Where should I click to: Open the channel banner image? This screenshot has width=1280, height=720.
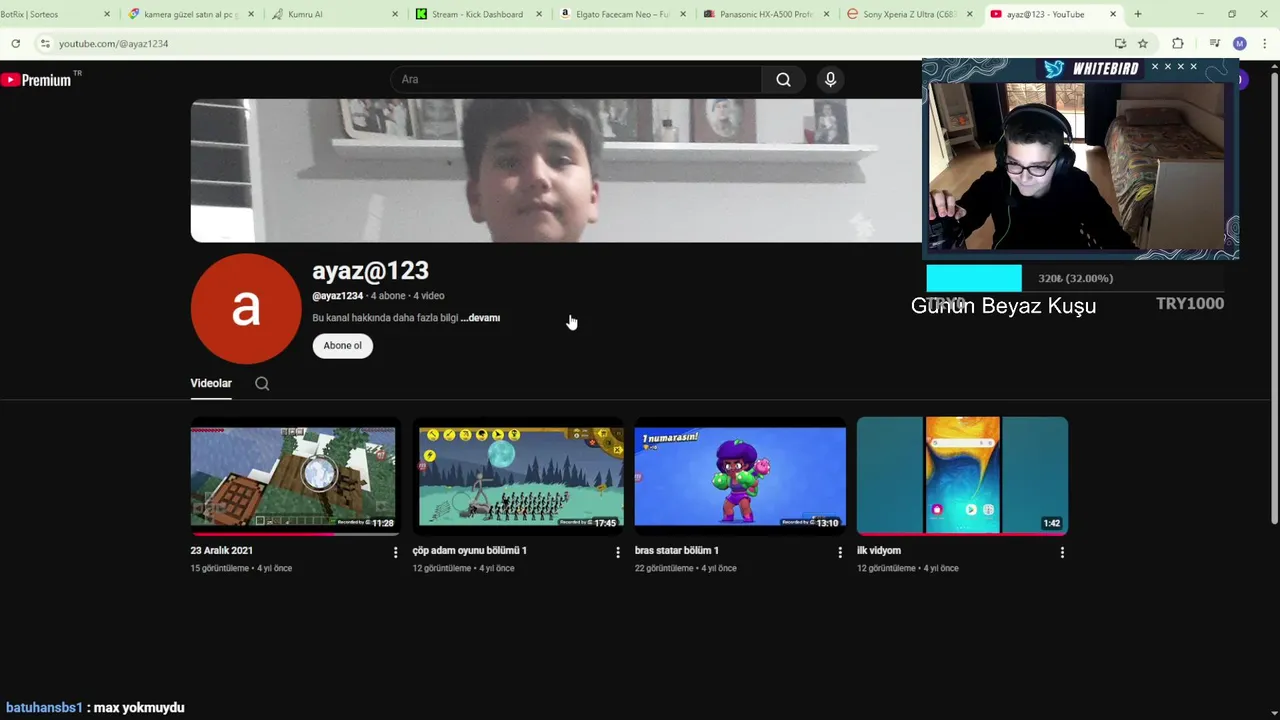pyautogui.click(x=555, y=170)
